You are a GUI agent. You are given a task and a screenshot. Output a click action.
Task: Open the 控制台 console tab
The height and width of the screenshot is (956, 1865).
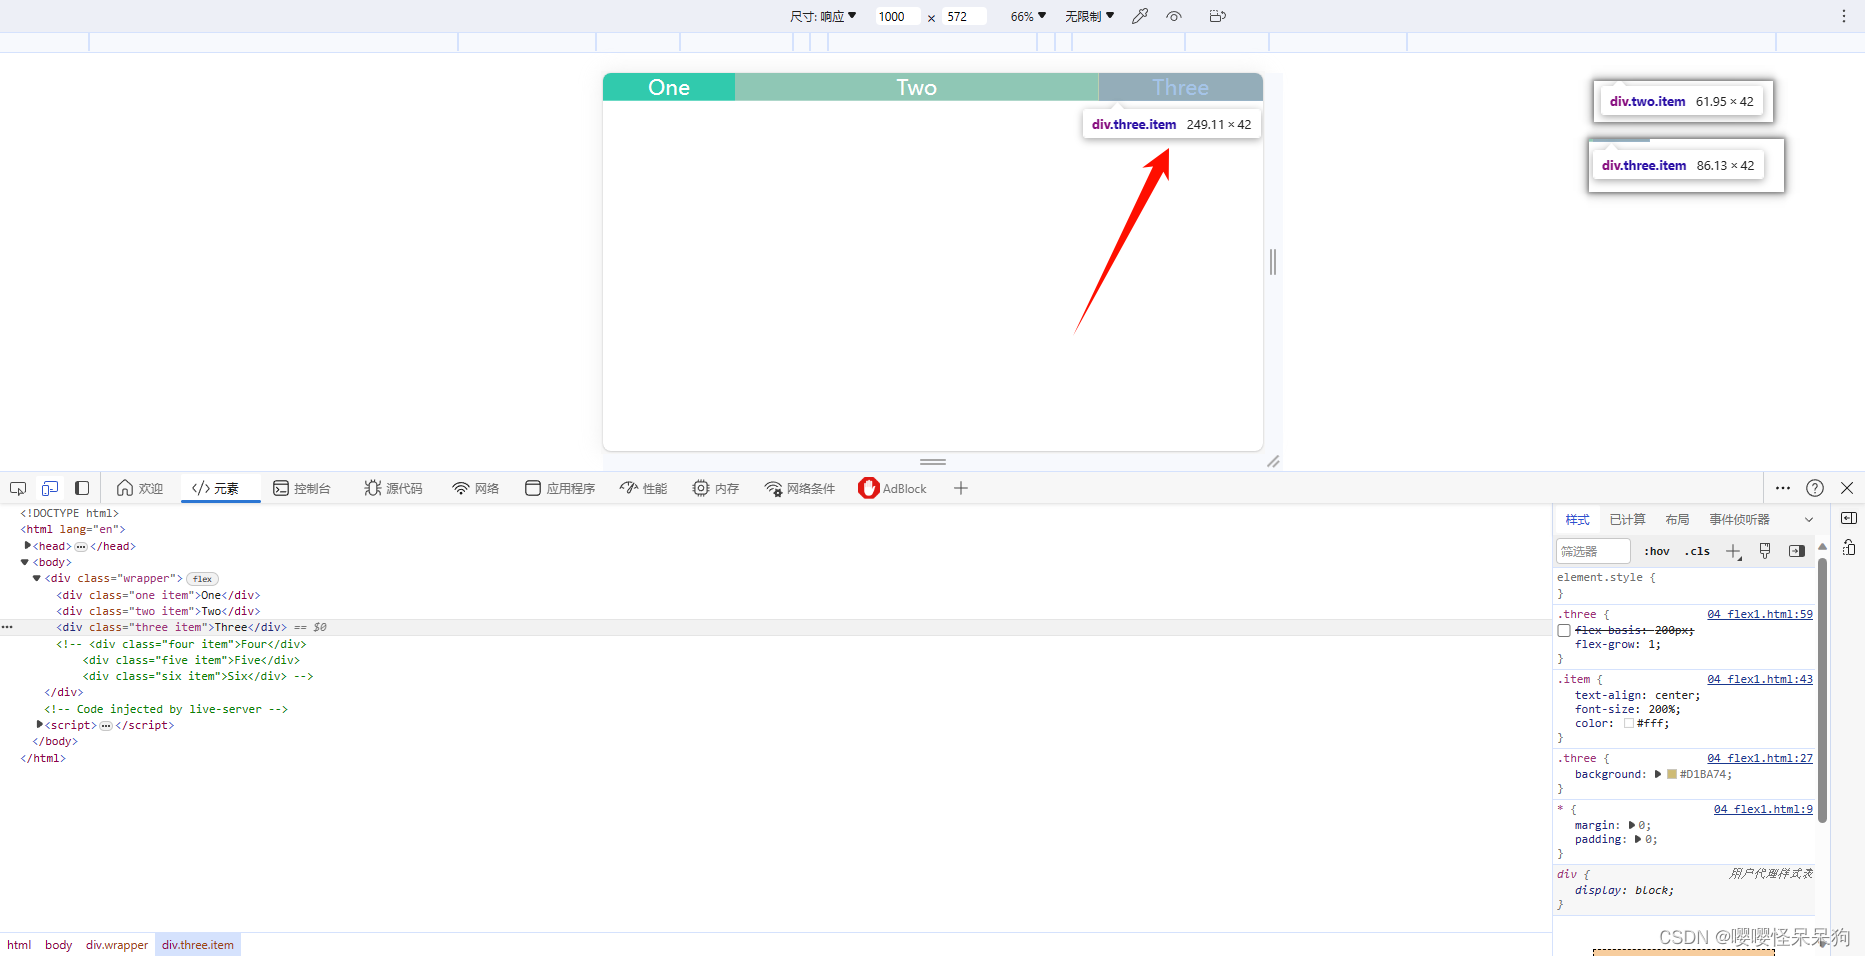302,488
